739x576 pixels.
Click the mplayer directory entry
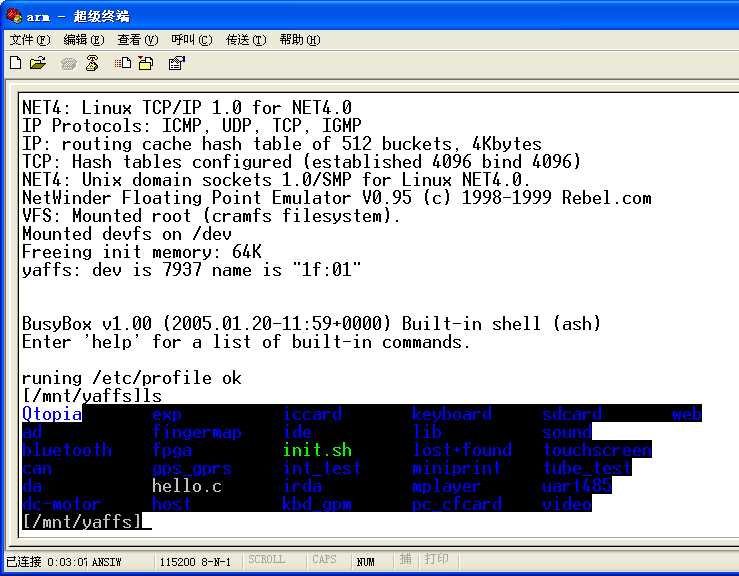(447, 485)
